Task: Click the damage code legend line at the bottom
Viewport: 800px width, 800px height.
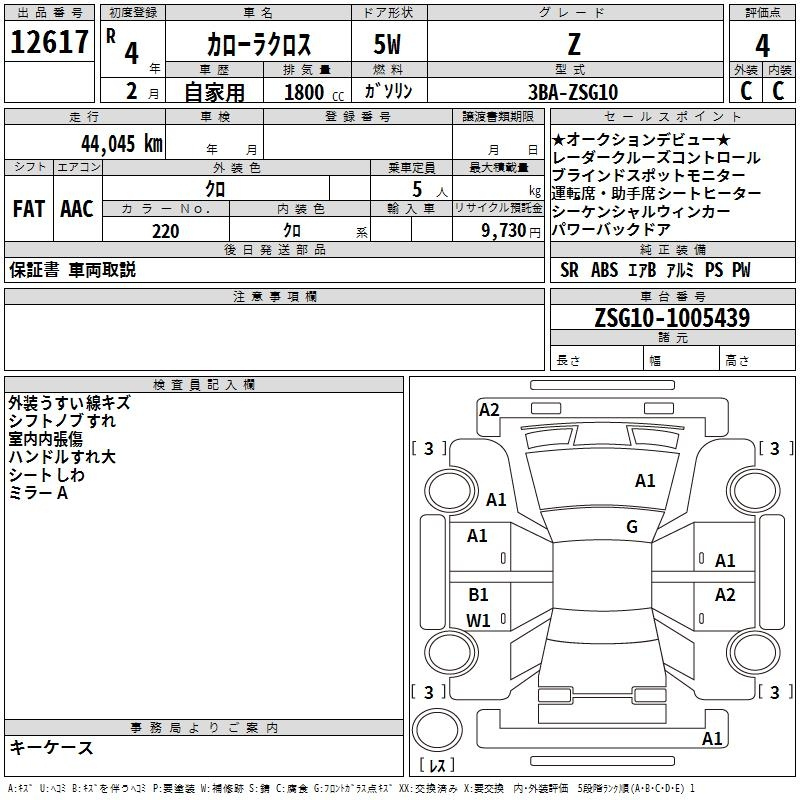Action: pos(351,788)
